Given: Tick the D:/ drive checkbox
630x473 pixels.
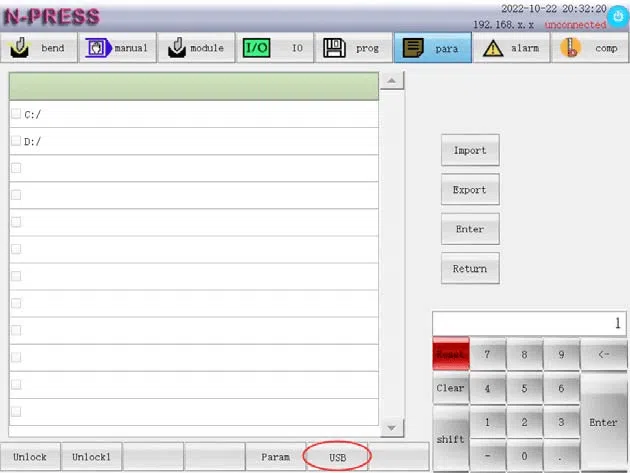Looking at the screenshot, I should point(16,141).
